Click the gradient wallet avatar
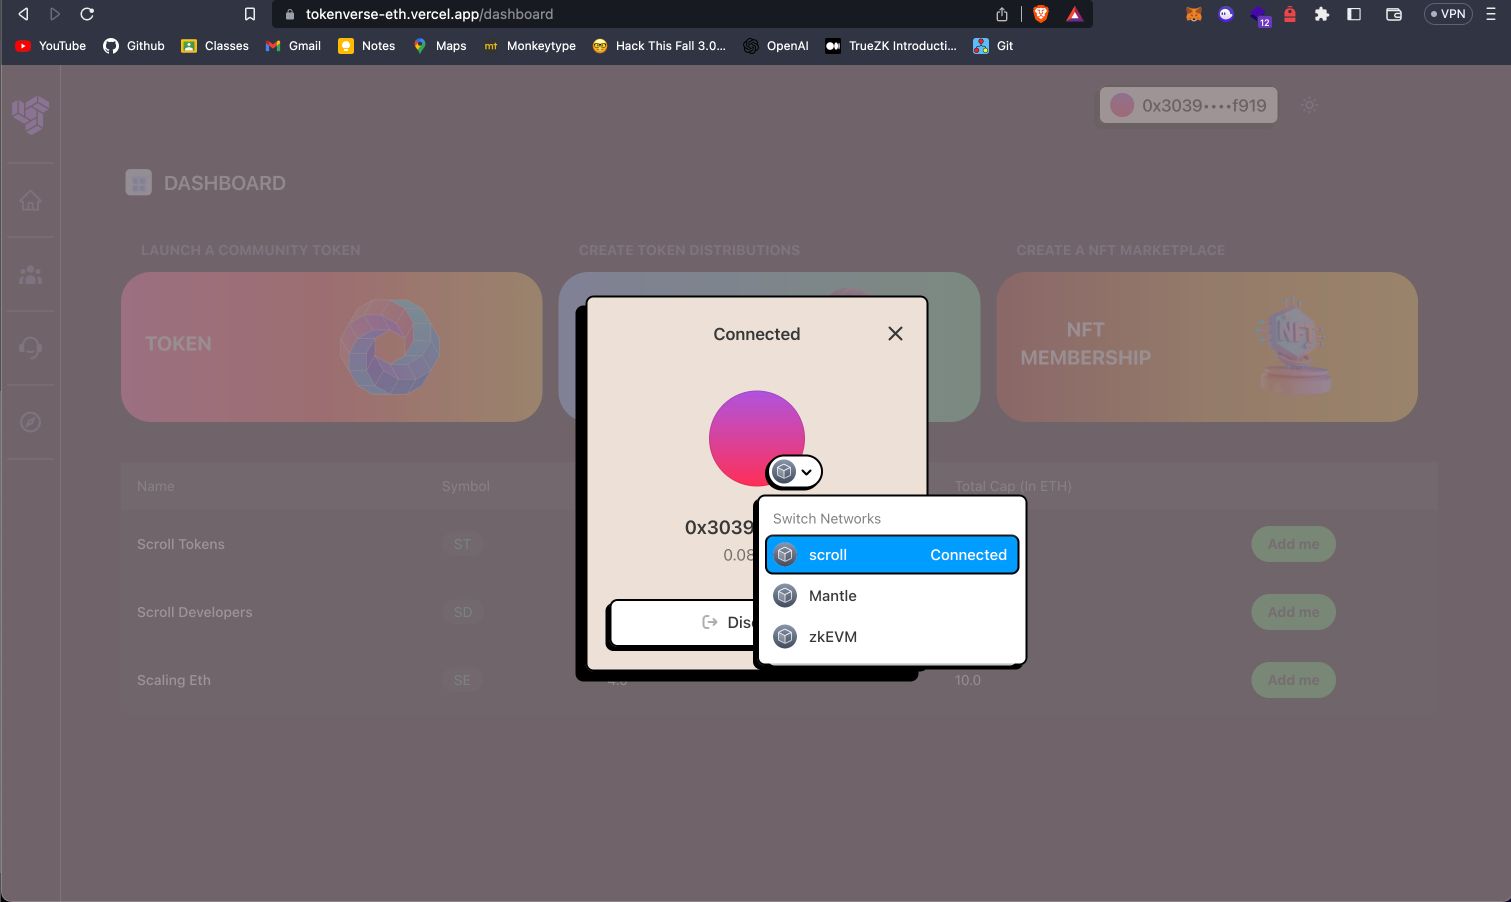The height and width of the screenshot is (902, 1511). [757, 437]
